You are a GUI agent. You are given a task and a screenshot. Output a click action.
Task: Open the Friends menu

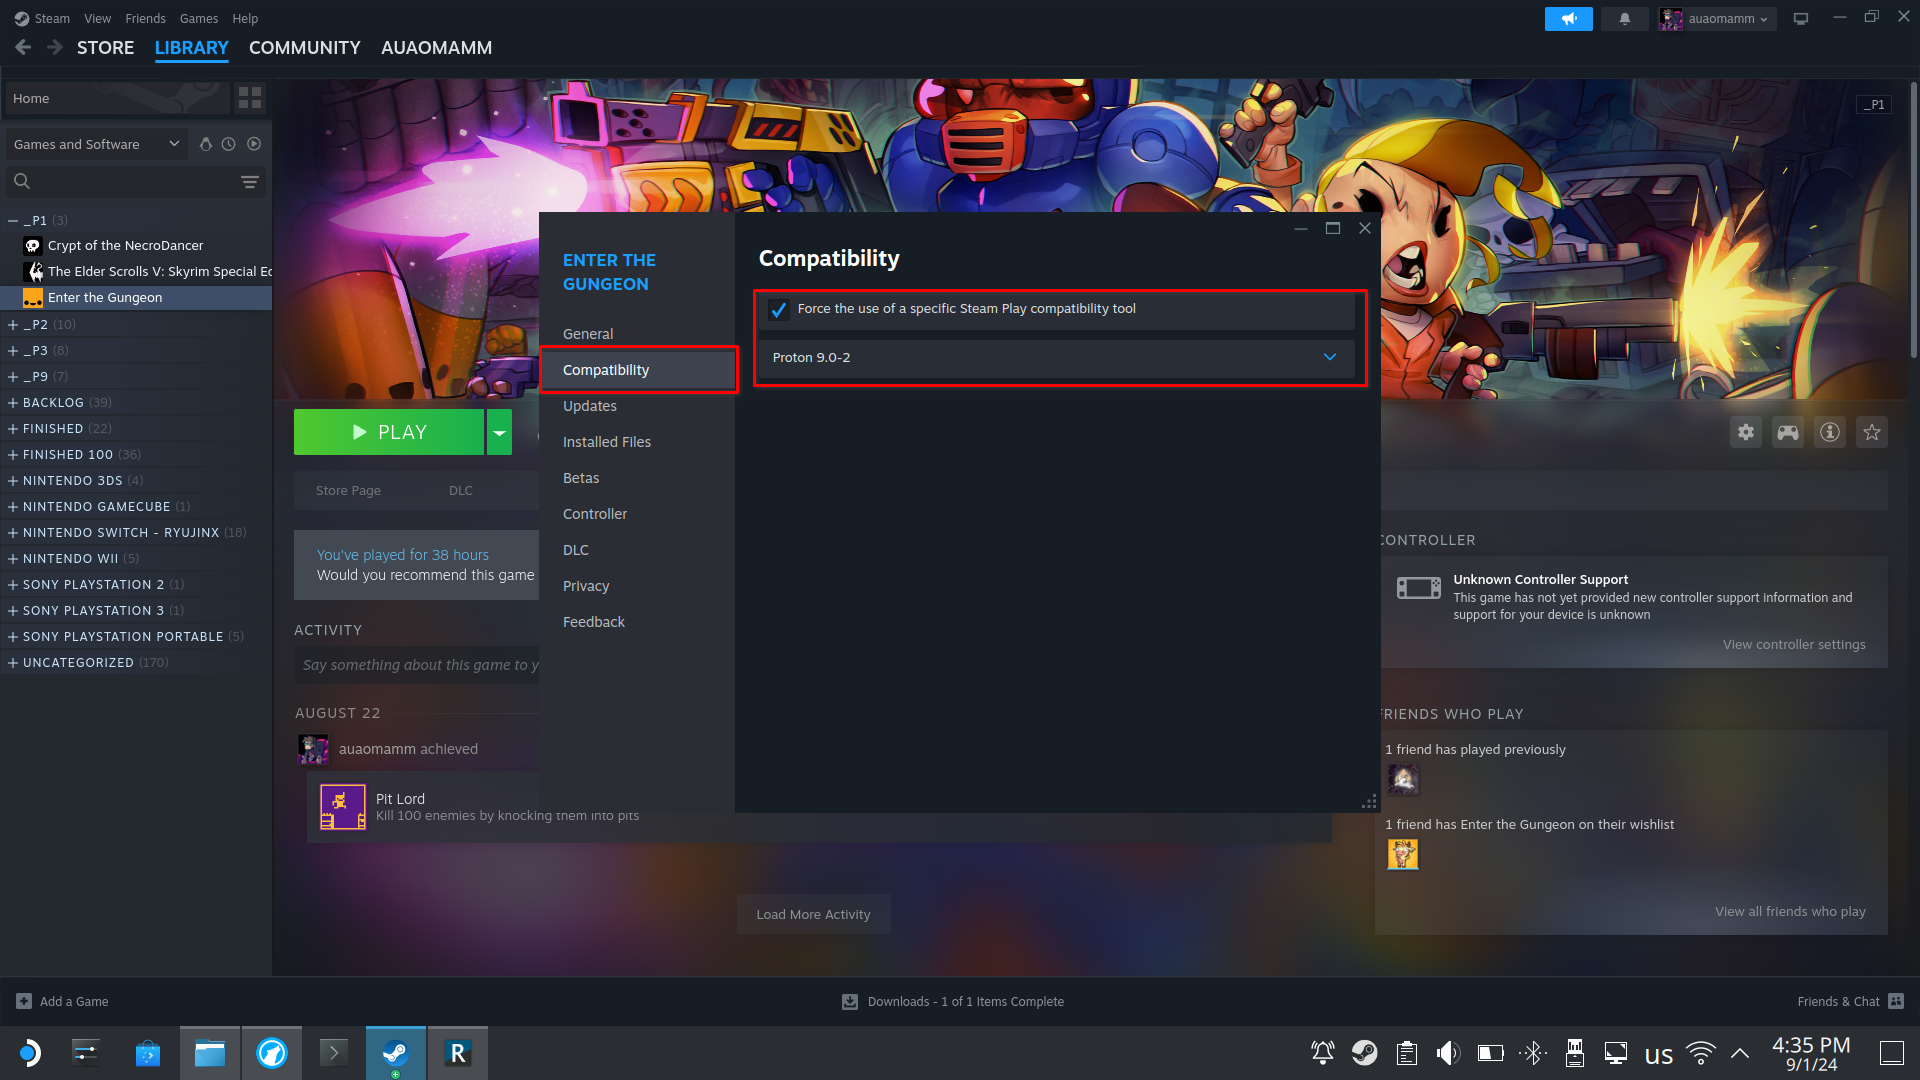(145, 18)
